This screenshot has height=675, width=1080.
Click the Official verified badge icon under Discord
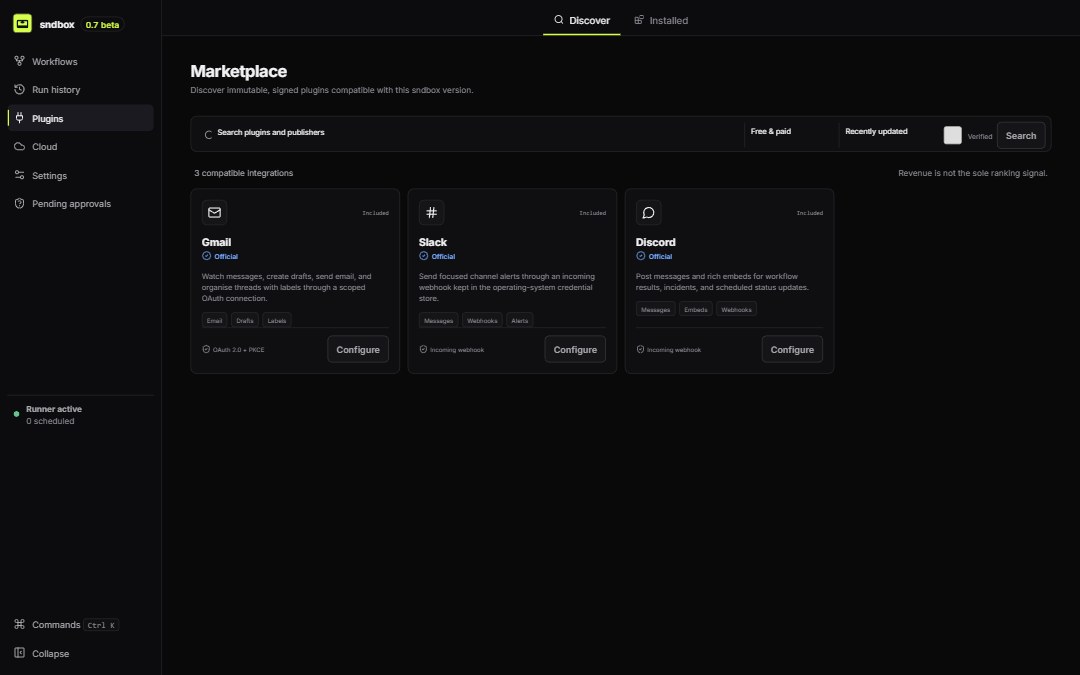641,256
